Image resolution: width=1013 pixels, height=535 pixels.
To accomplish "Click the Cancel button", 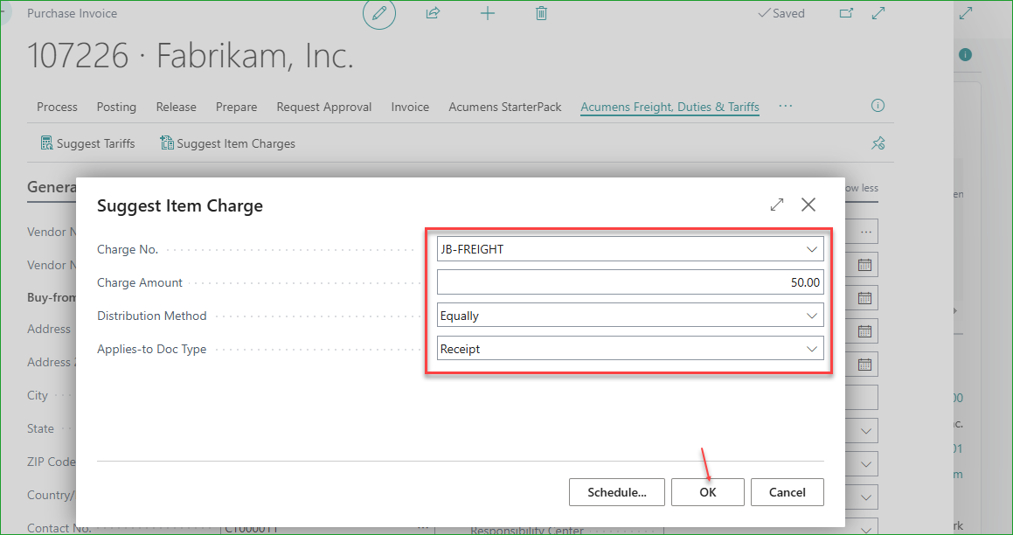I will pyautogui.click(x=787, y=492).
